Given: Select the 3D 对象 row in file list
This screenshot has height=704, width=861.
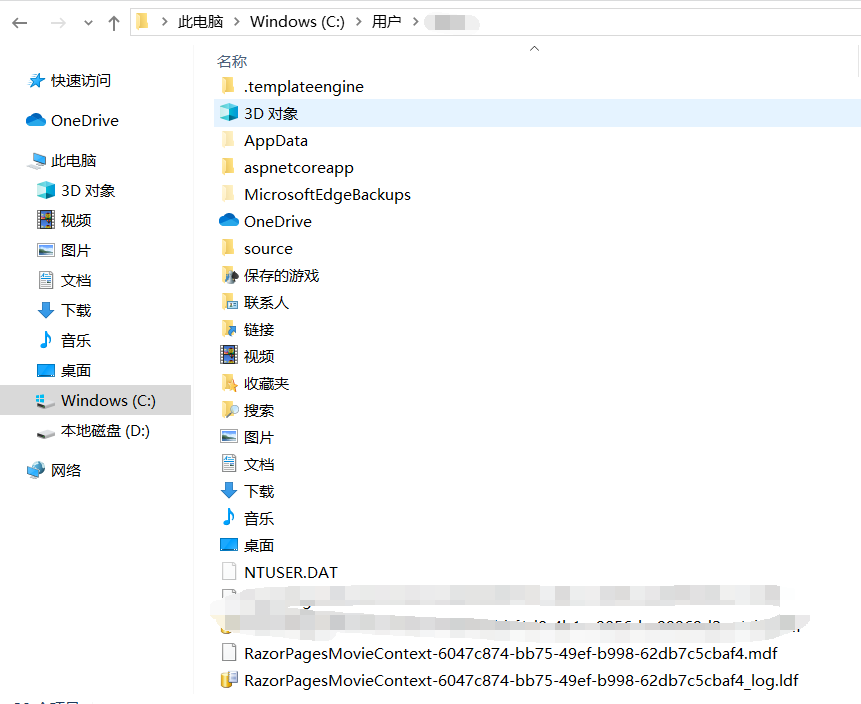Looking at the screenshot, I should click(537, 113).
